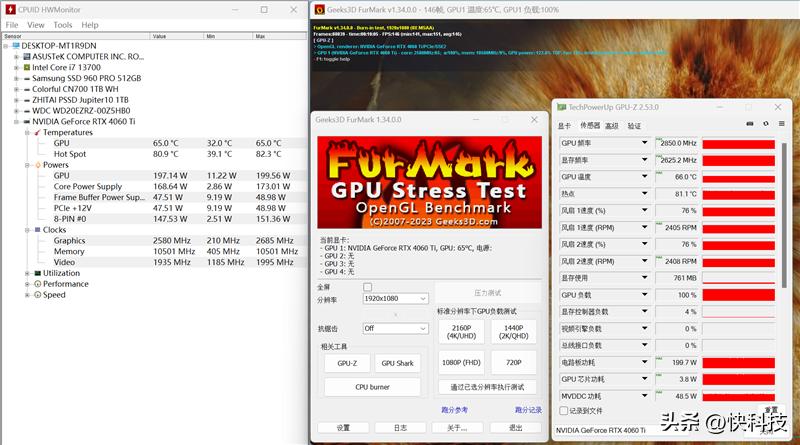Click the Powers category icon
The height and width of the screenshot is (445, 800).
(x=38, y=165)
